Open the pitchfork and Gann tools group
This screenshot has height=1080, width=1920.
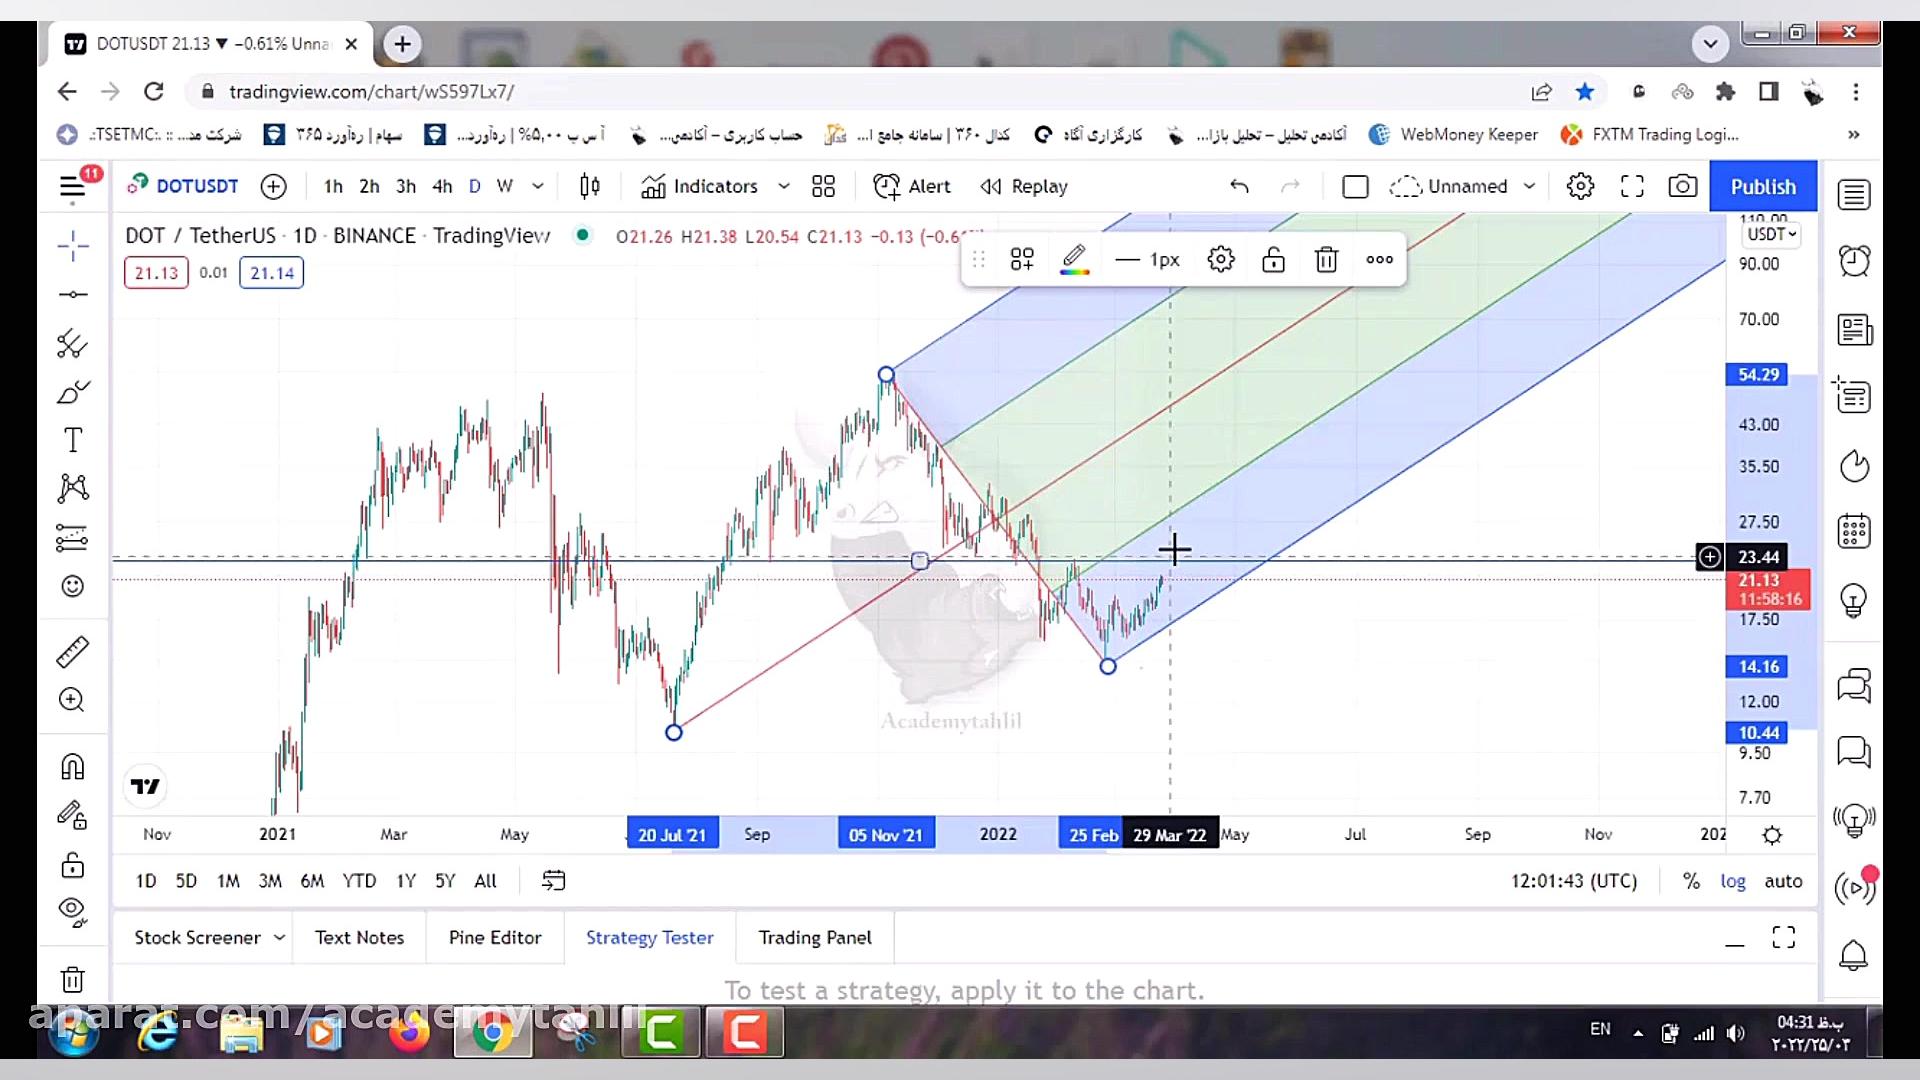point(72,343)
